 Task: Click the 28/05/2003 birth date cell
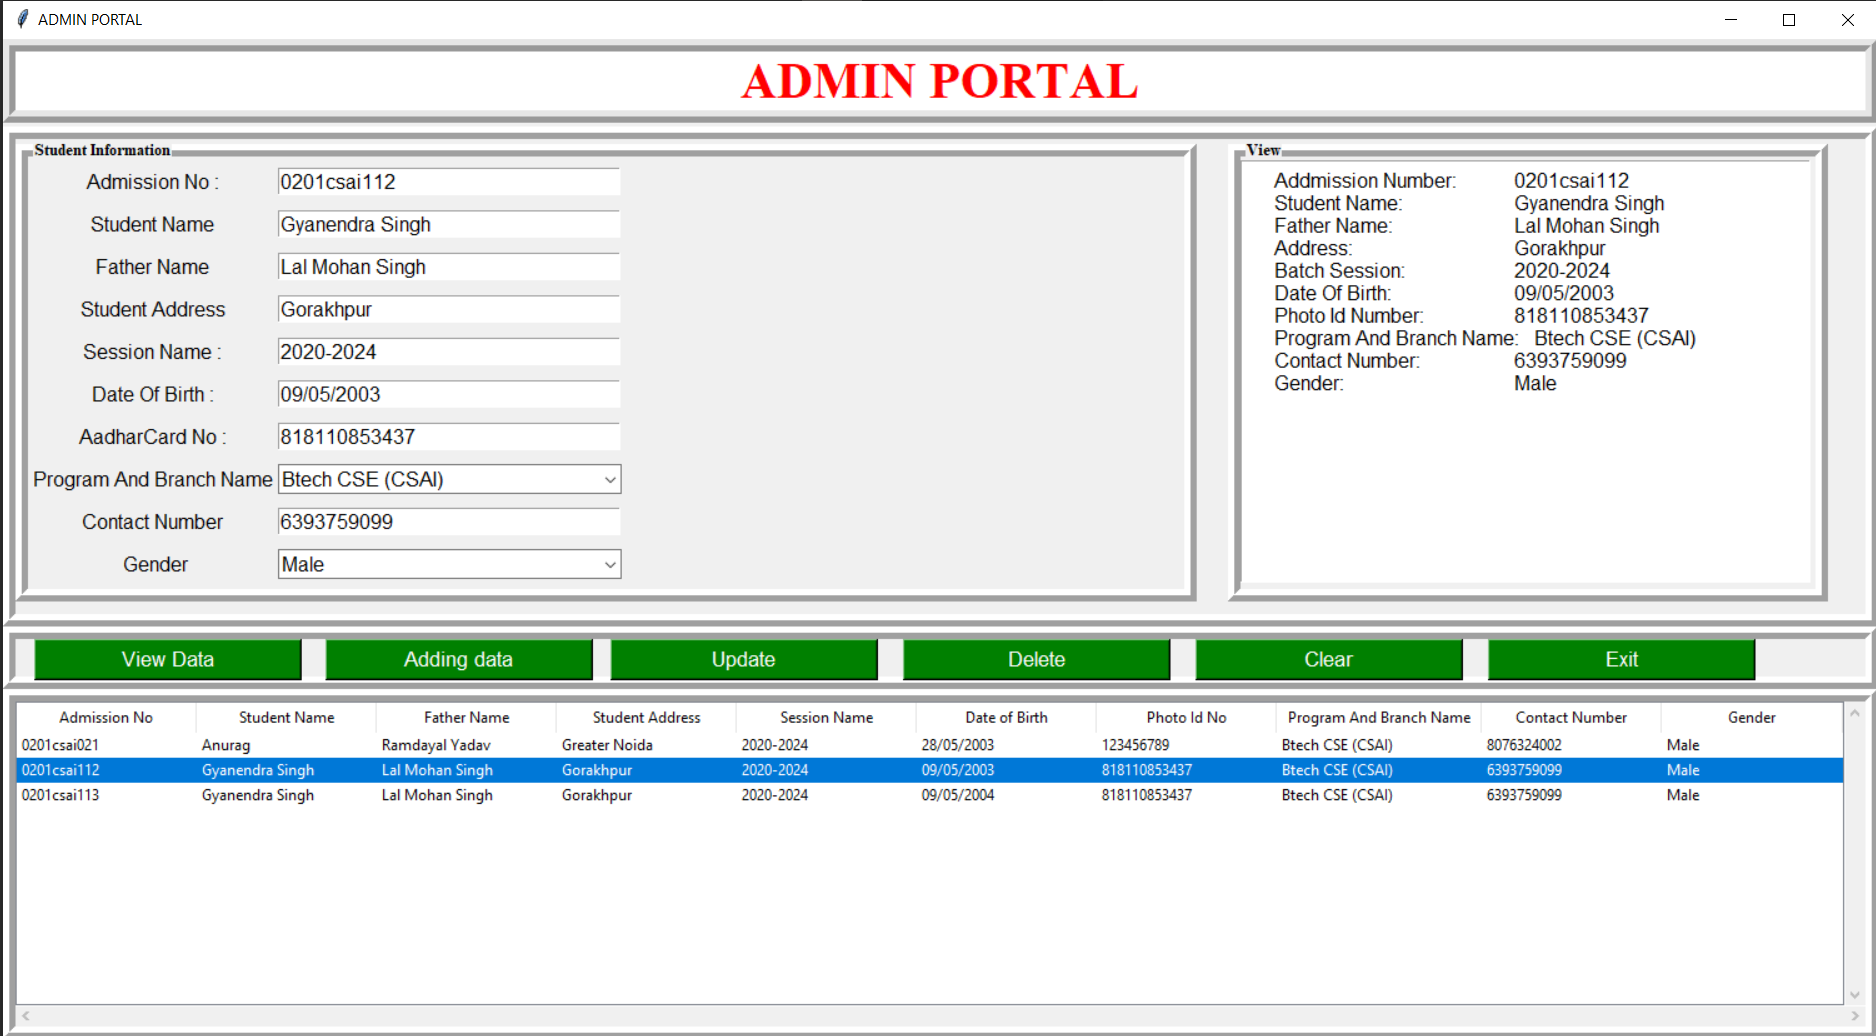click(x=958, y=745)
